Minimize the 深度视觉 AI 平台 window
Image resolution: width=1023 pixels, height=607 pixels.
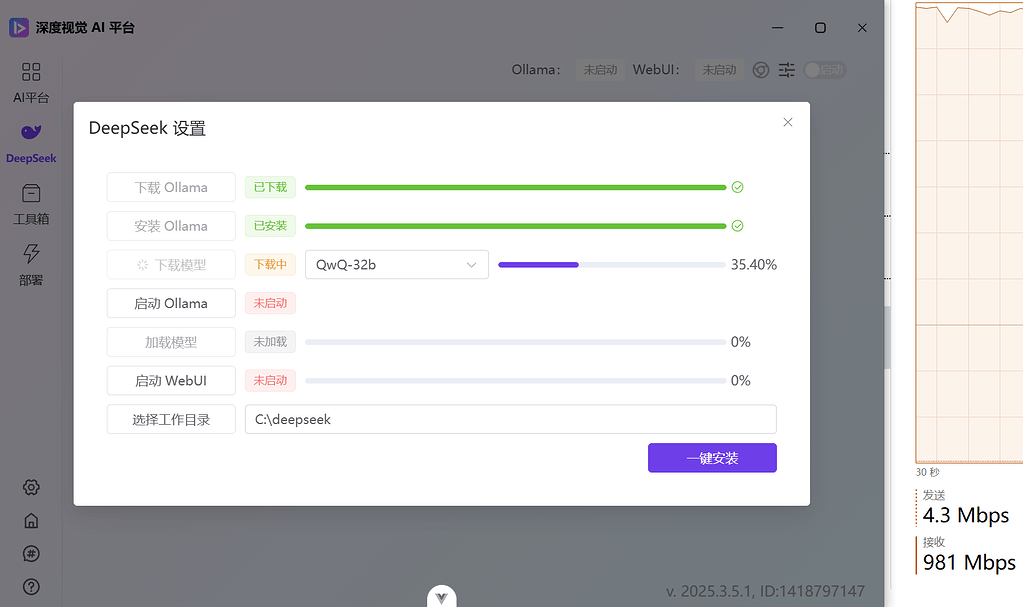(x=778, y=27)
